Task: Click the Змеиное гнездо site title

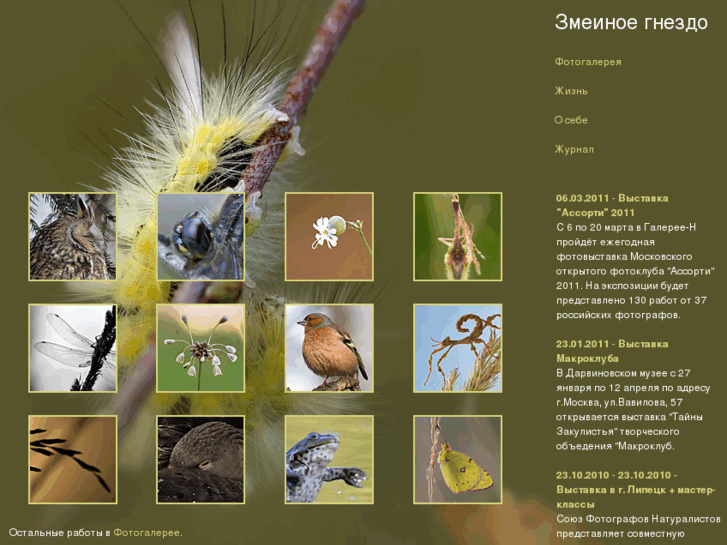Action: [631, 23]
